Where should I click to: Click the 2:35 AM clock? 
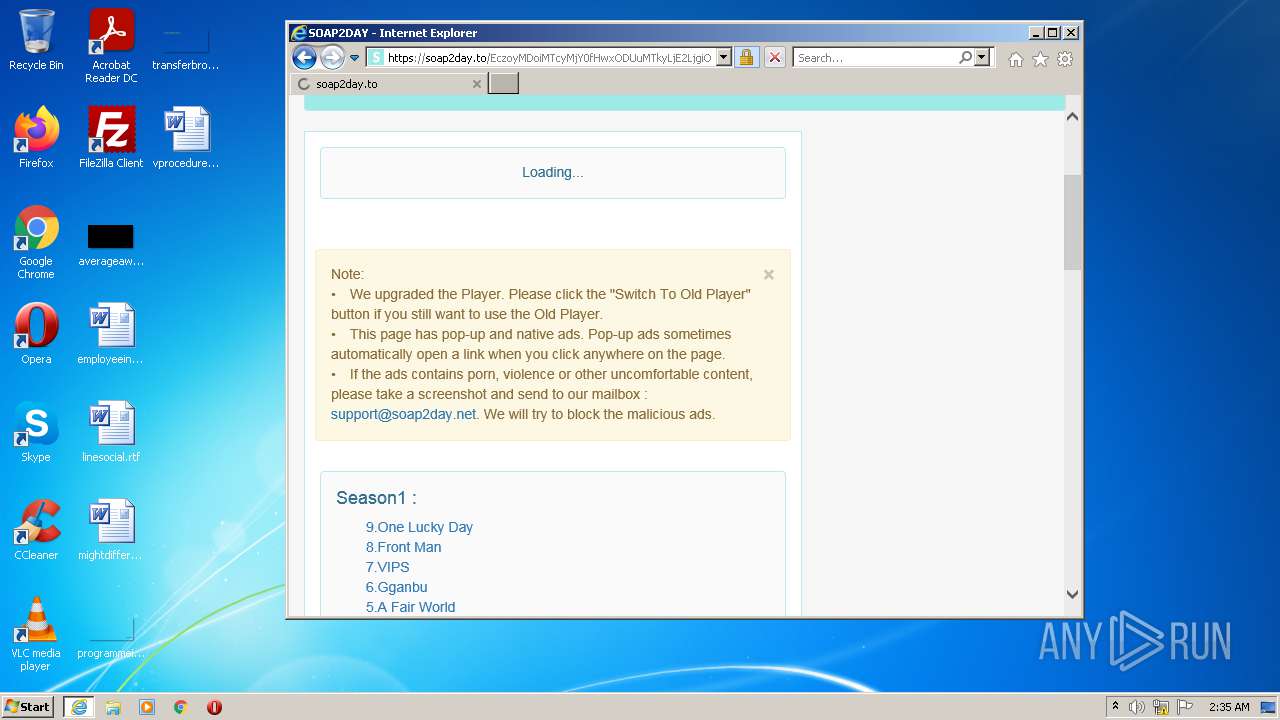[1229, 707]
